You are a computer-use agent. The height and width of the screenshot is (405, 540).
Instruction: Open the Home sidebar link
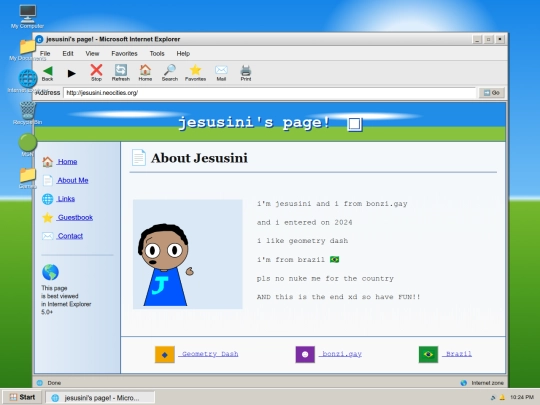pos(67,162)
